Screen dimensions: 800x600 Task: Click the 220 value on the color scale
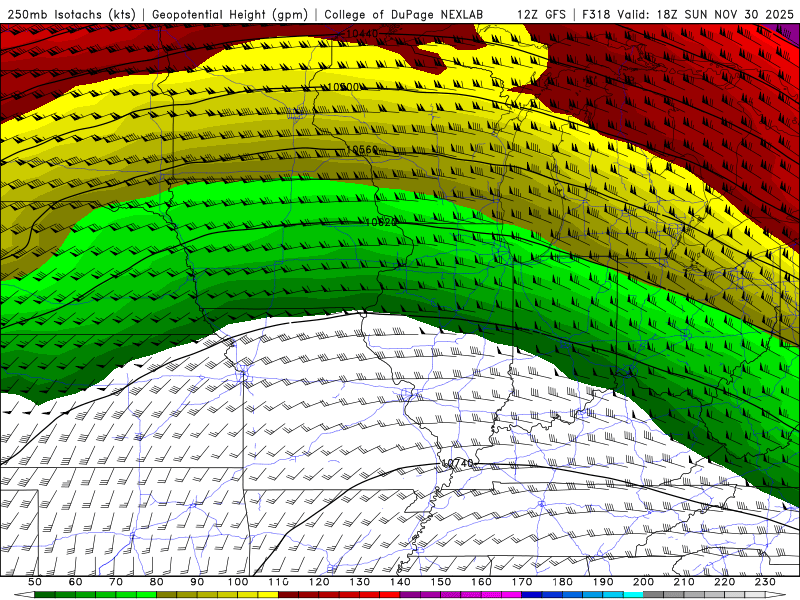[x=725, y=582]
